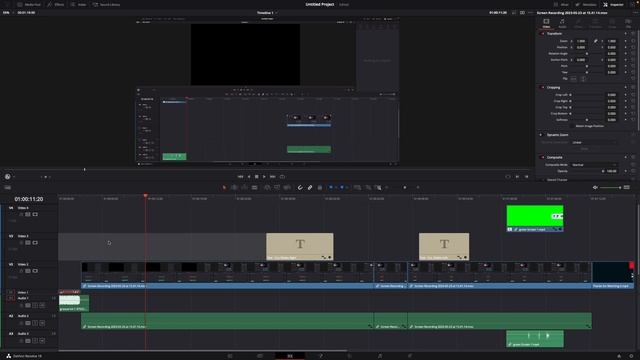
Task: Click the Overwrite Clip toolbar icon
Action: [x=277, y=187]
